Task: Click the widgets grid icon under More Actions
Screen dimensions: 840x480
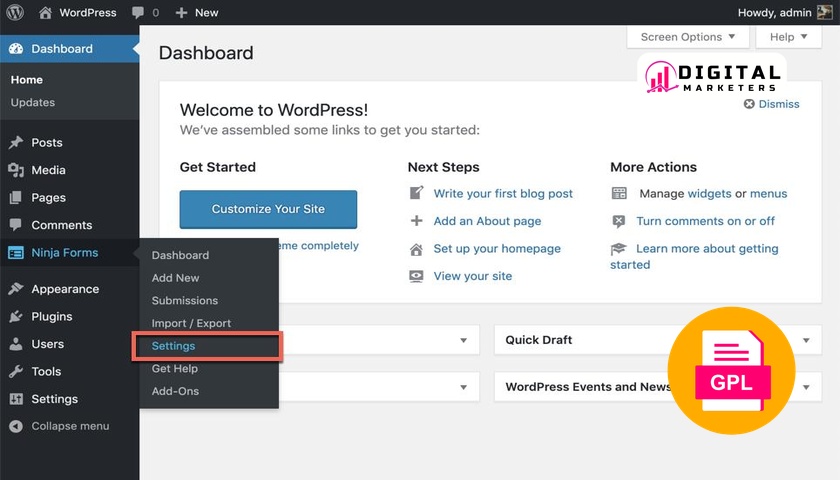Action: point(619,193)
